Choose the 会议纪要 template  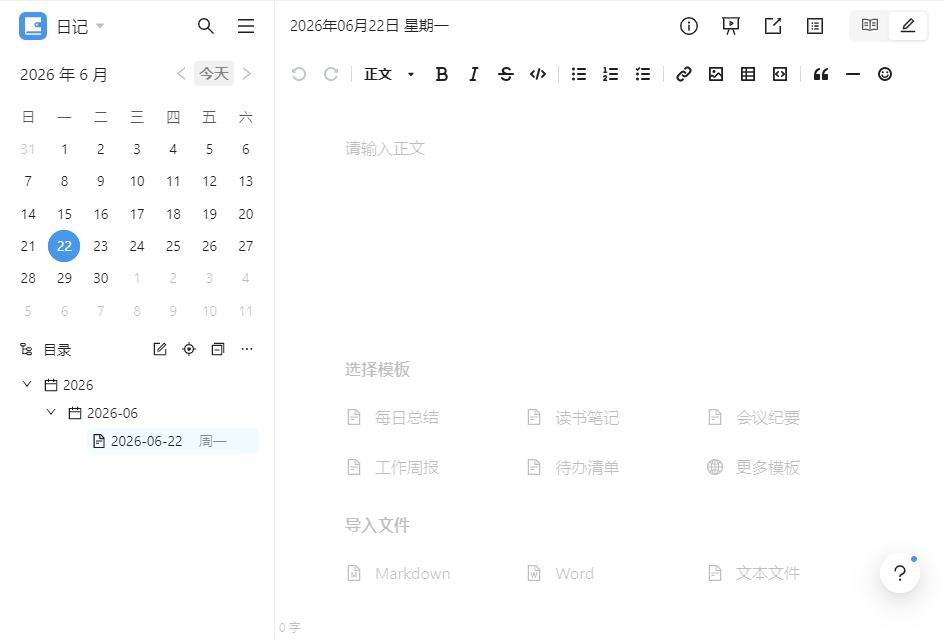pyautogui.click(x=753, y=417)
